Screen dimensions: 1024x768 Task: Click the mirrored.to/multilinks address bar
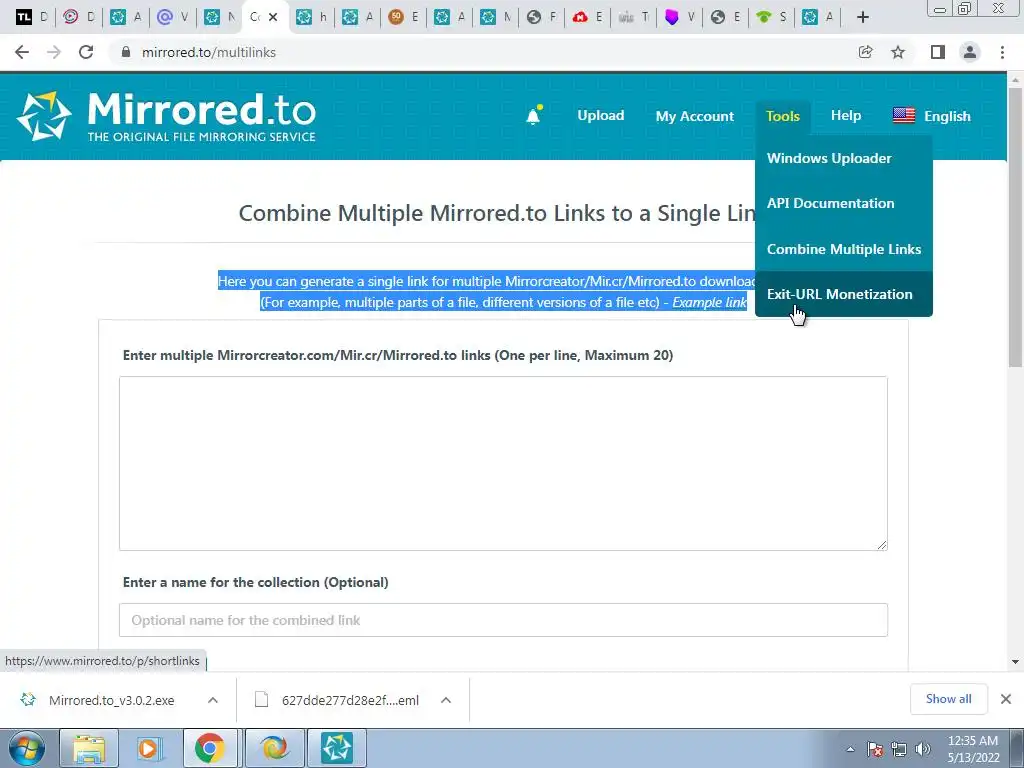483,52
